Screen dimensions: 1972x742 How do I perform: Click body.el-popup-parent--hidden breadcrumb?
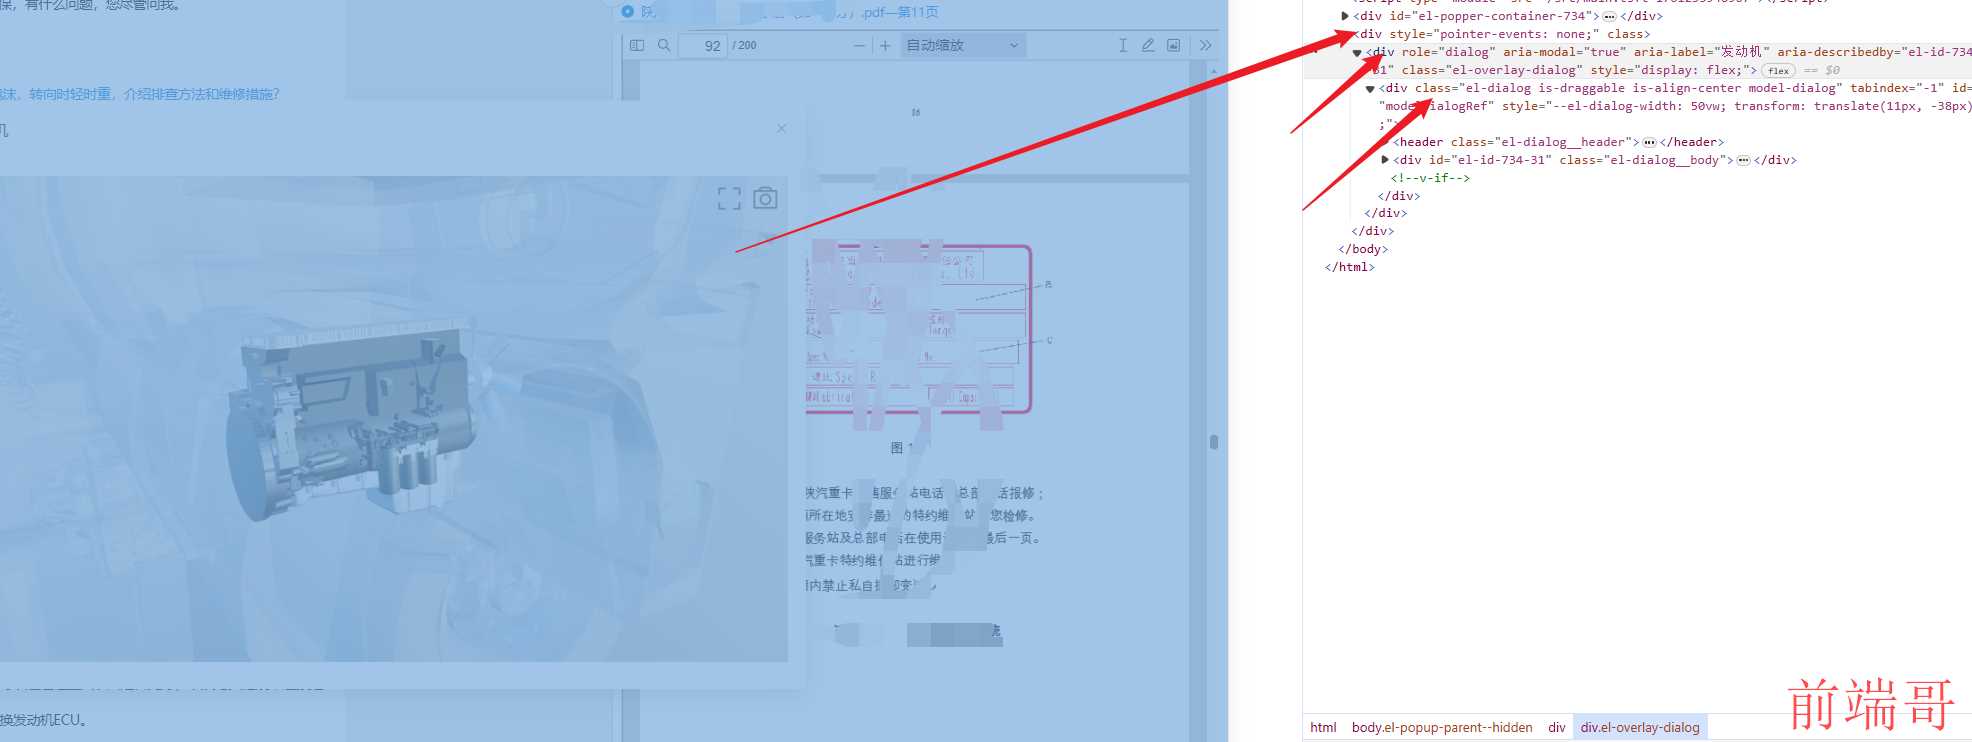[1442, 728]
